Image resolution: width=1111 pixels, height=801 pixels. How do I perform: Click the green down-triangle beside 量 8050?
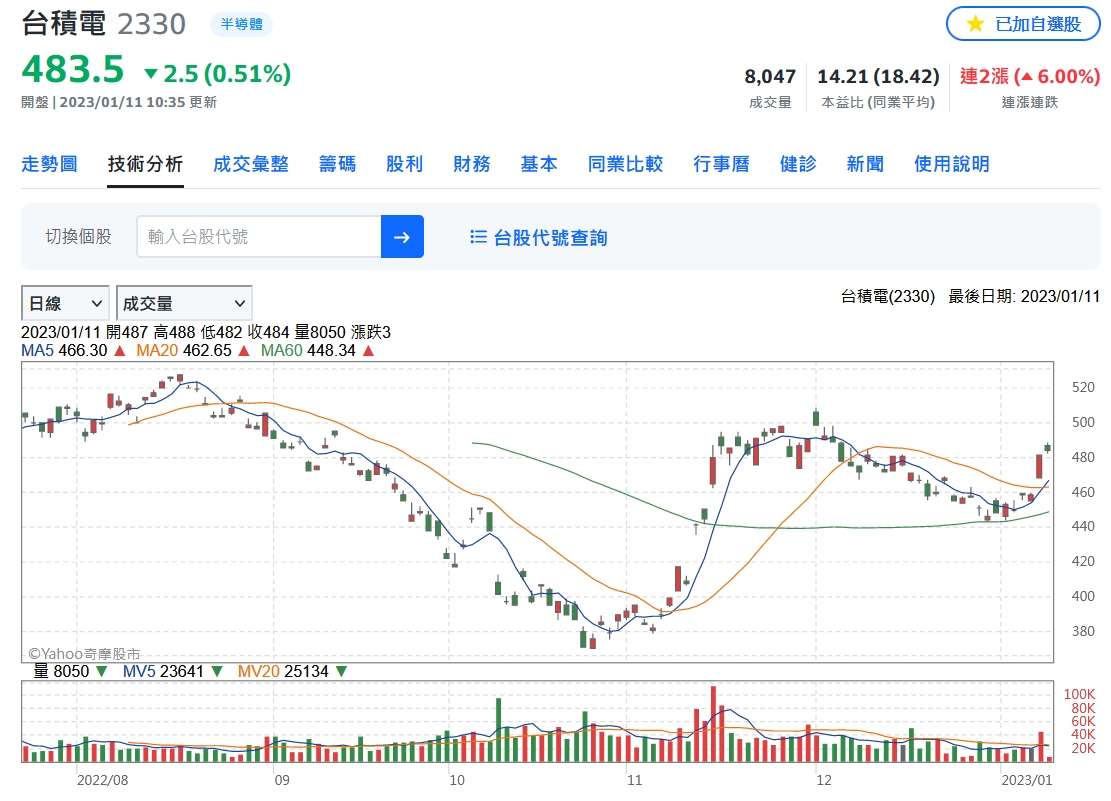101,671
